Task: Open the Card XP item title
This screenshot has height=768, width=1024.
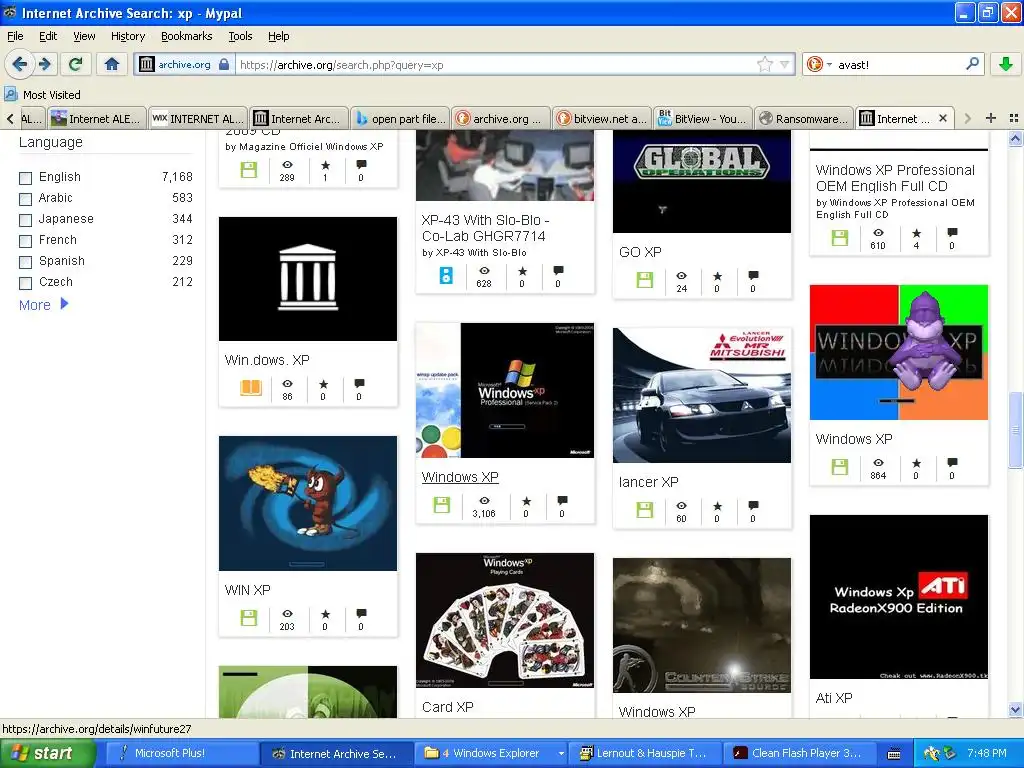Action: 447,707
